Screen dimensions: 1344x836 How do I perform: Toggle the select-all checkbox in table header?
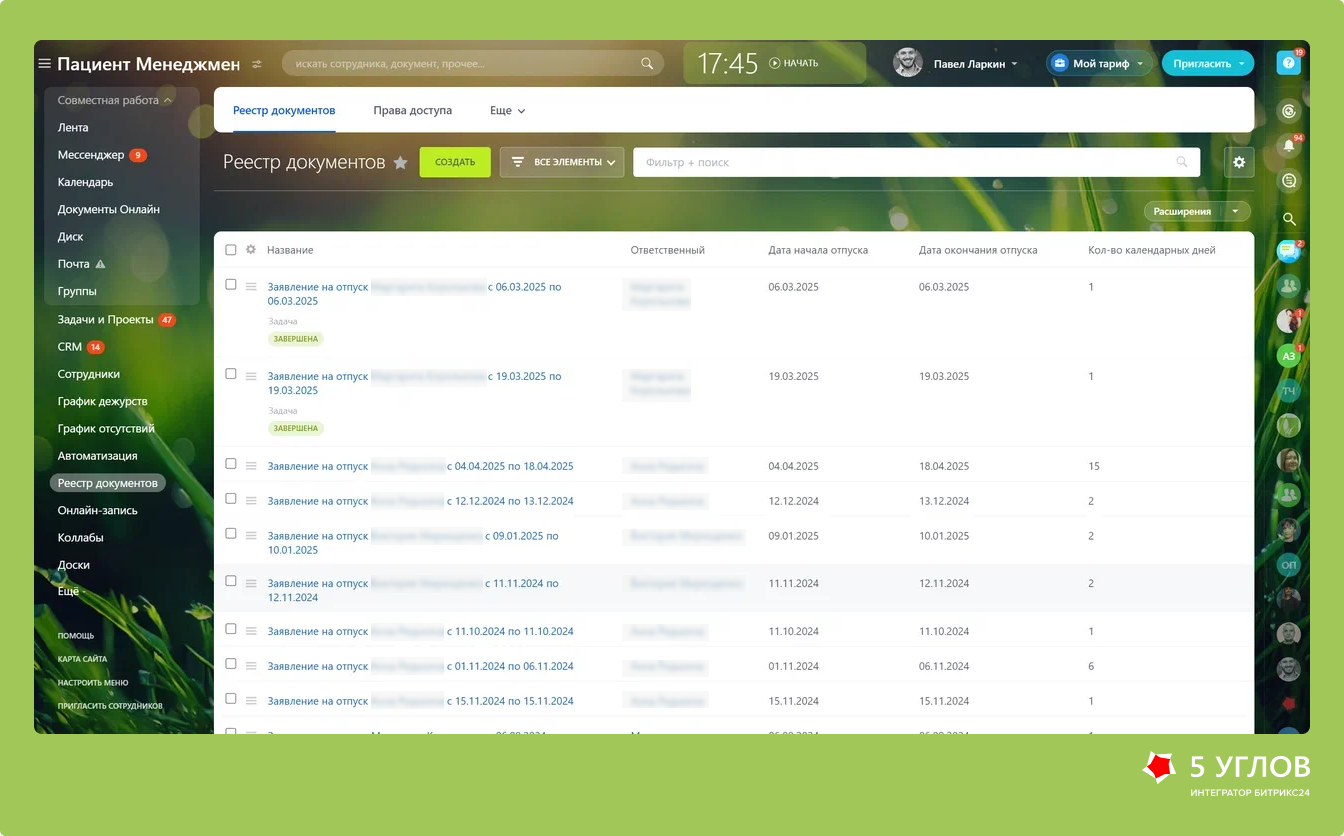point(231,250)
